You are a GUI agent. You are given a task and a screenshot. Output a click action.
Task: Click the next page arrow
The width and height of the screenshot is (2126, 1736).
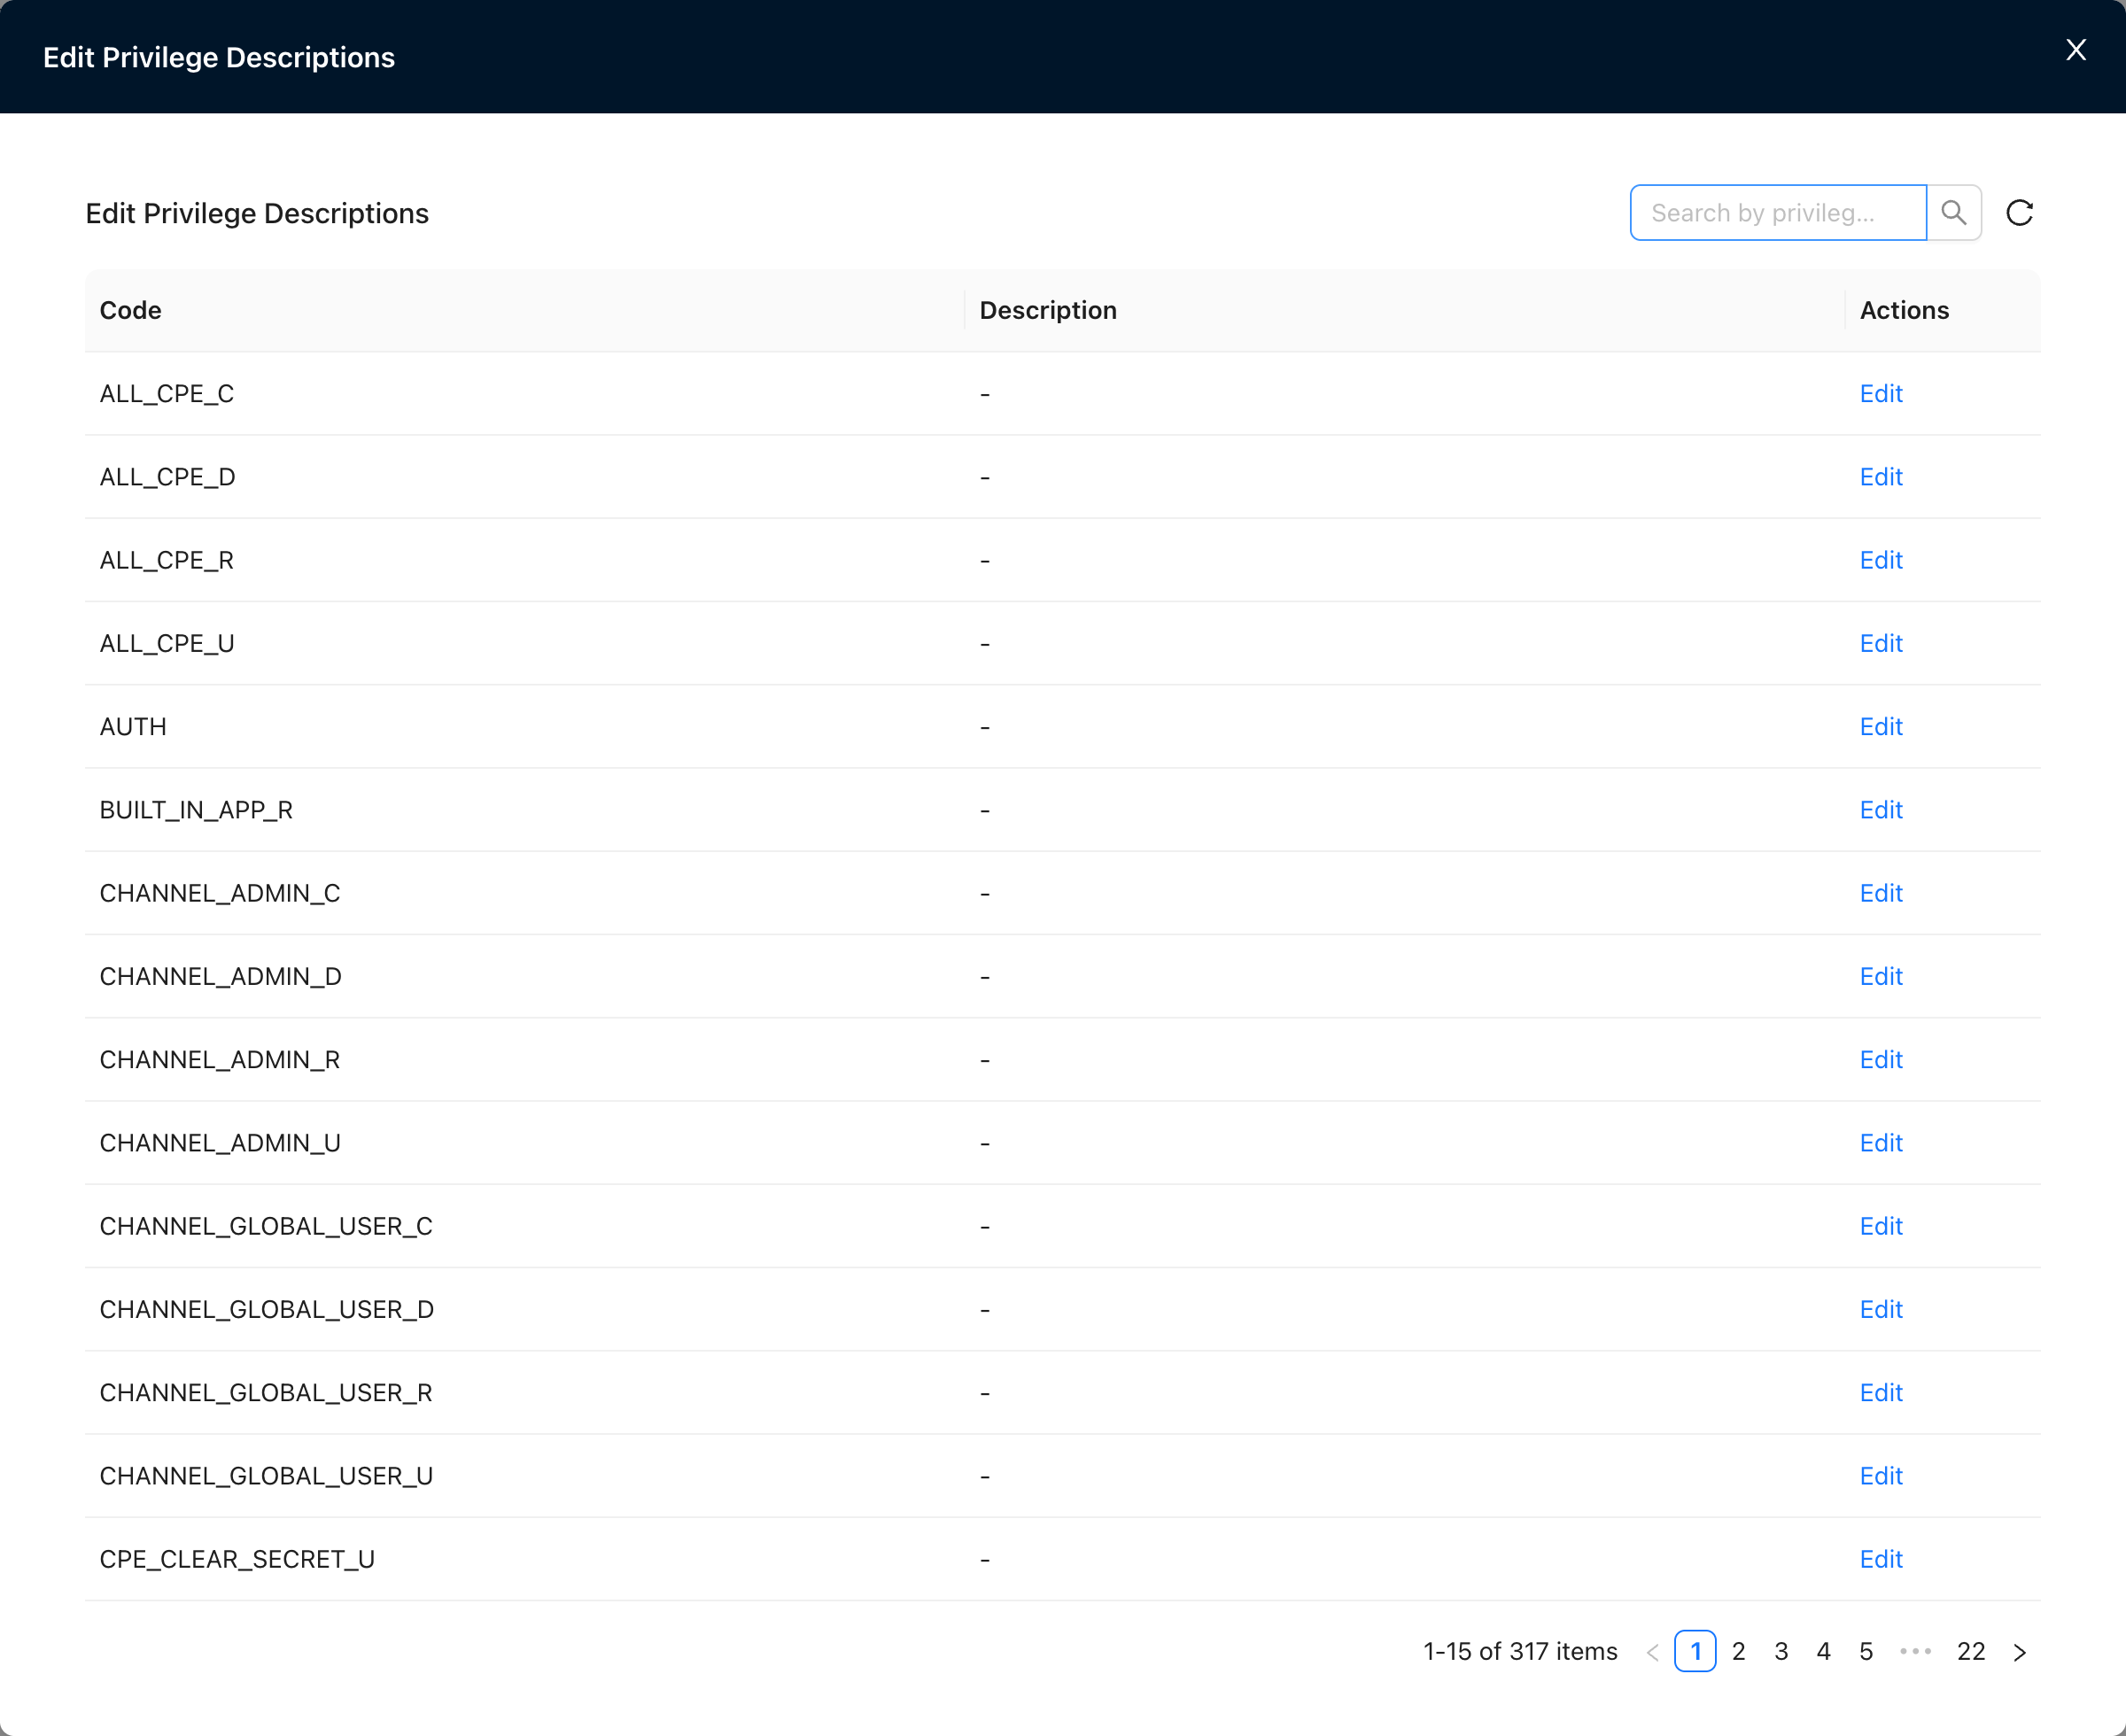click(x=2020, y=1652)
